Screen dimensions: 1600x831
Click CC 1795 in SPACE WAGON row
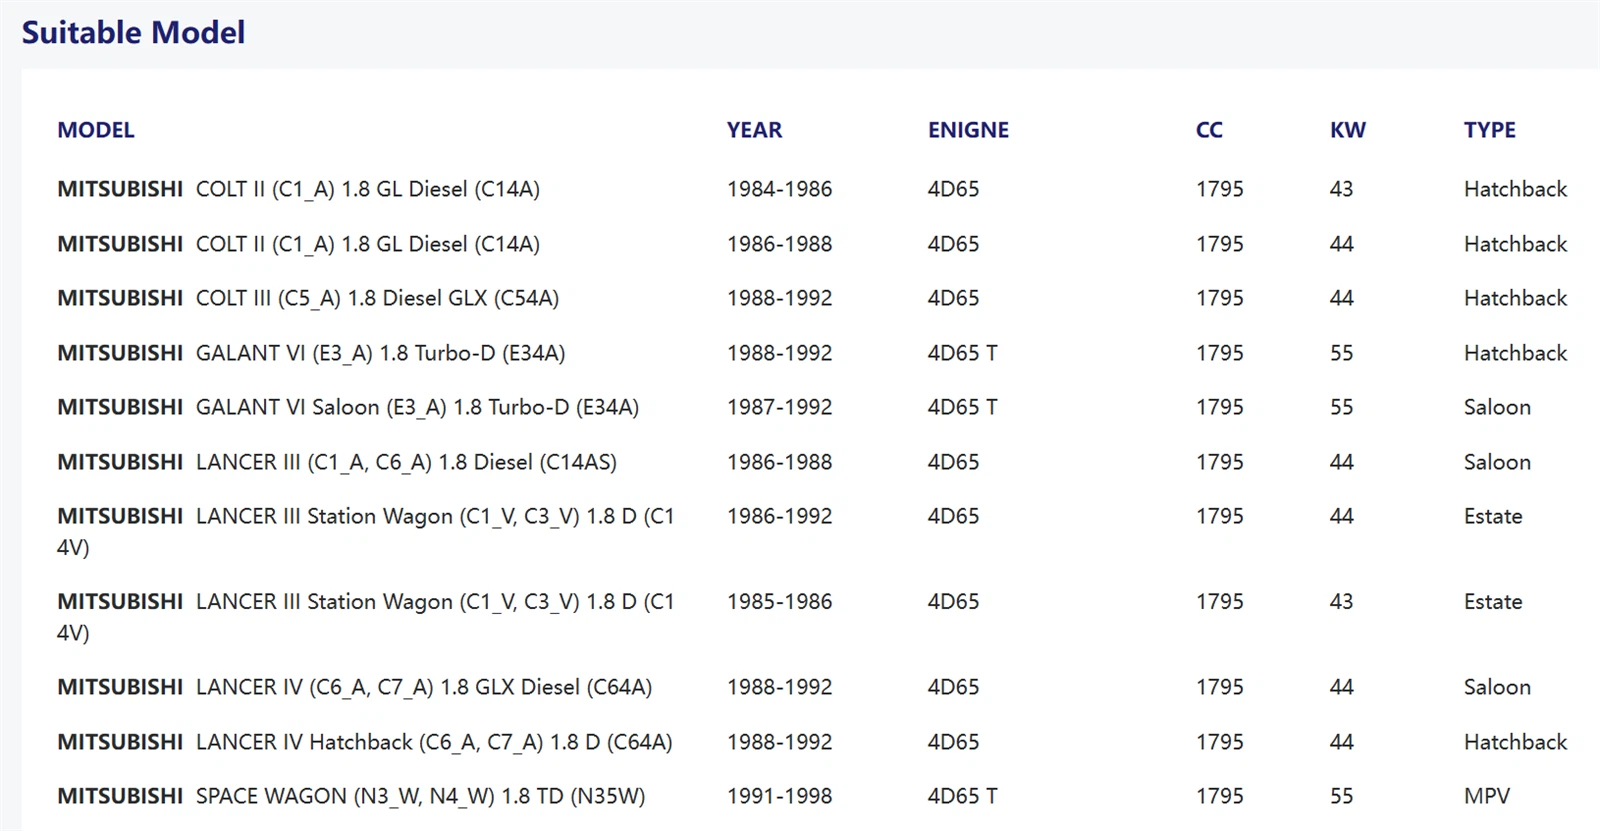click(1219, 796)
